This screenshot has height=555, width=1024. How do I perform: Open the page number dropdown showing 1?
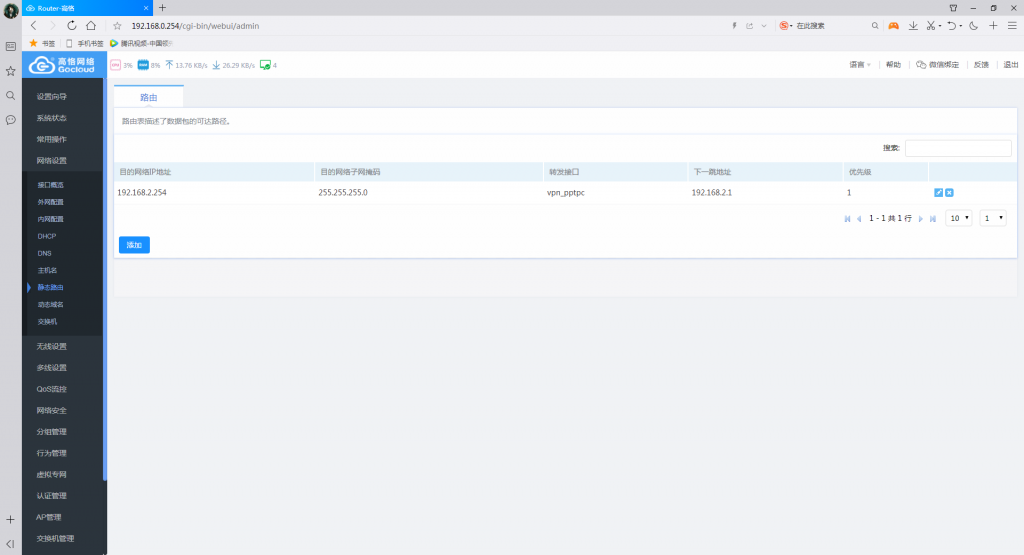[993, 218]
